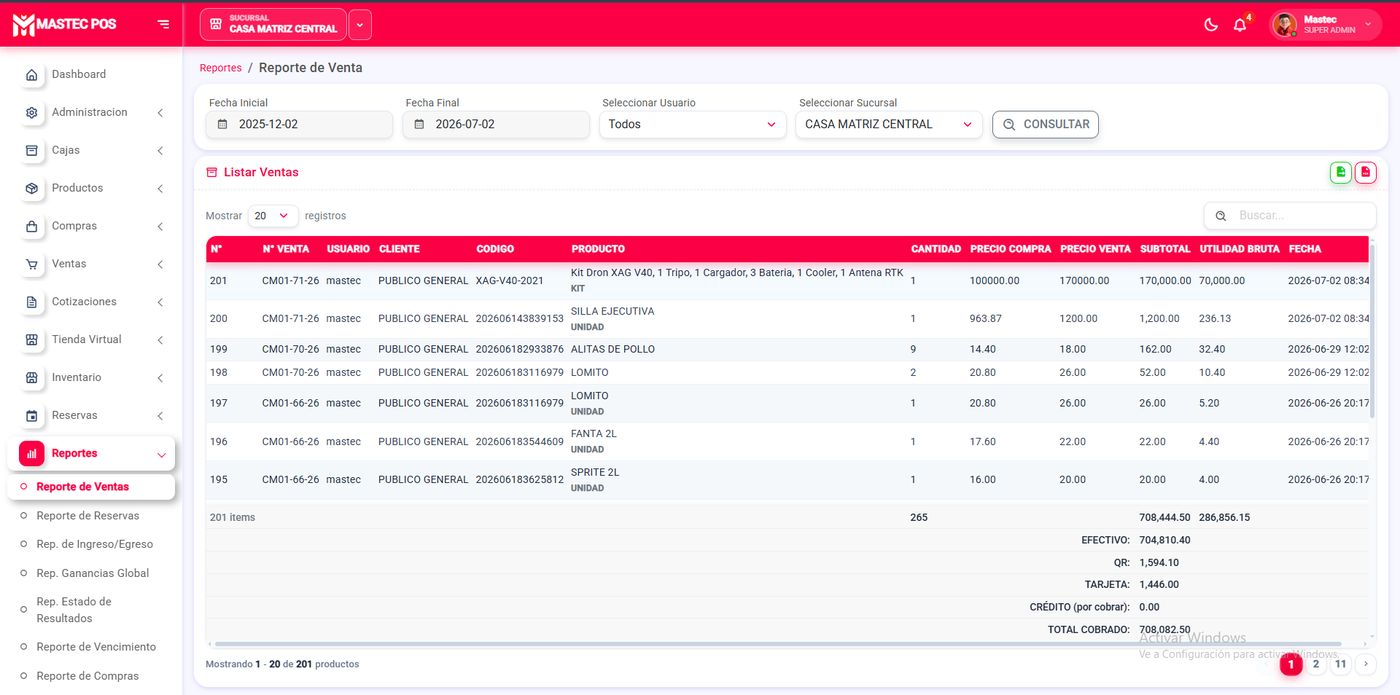Click the Reportes chart icon
Screen dimensions: 1400x695
pos(32,454)
